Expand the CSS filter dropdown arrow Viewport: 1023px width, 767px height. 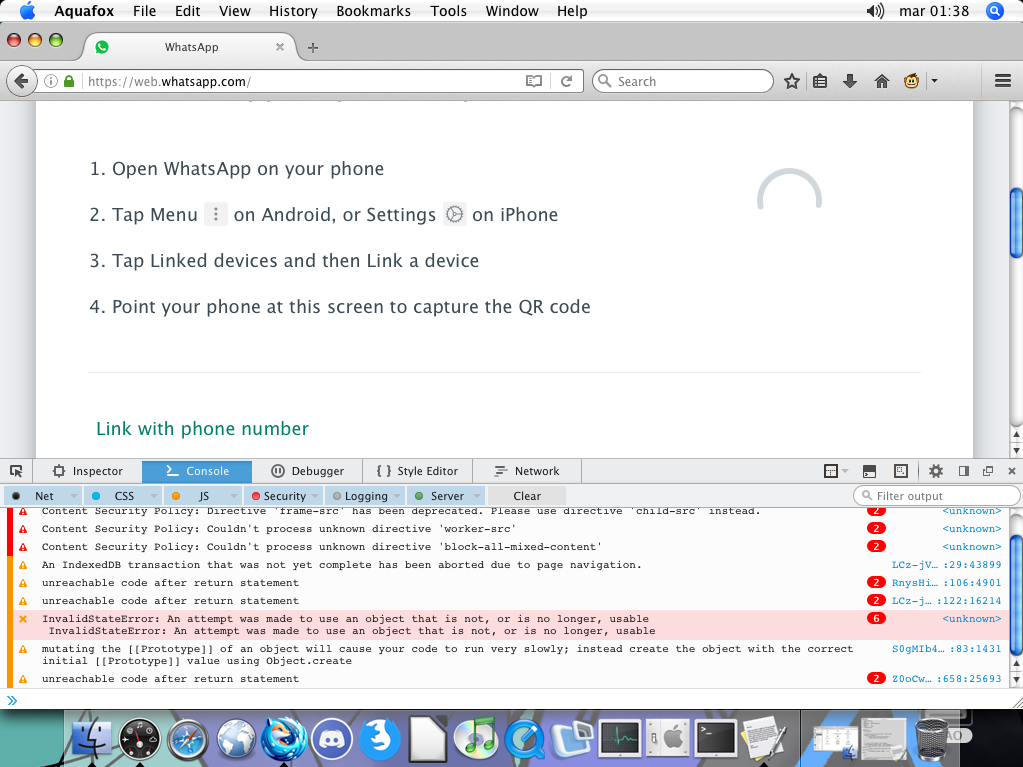tap(154, 496)
